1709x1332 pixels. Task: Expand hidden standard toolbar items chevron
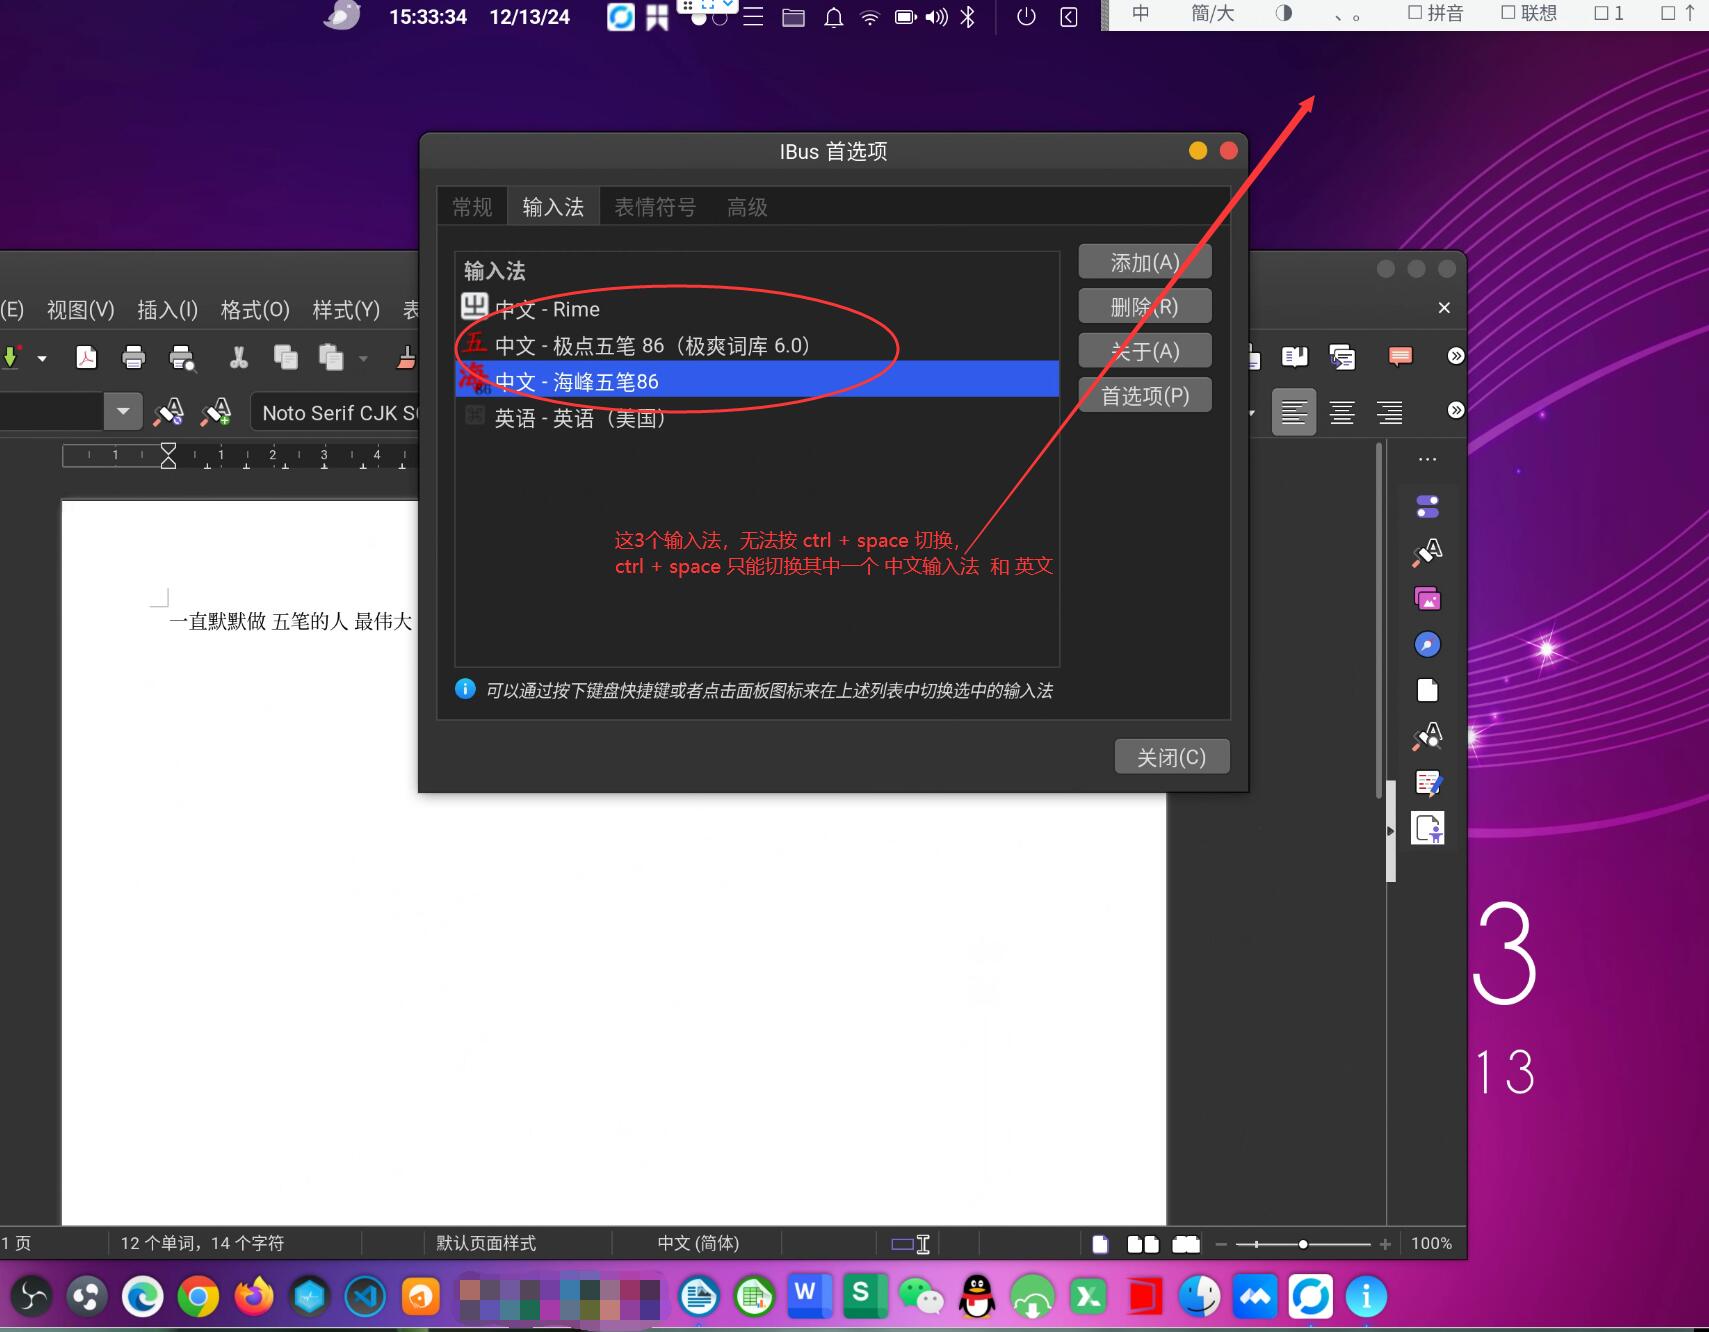[1456, 356]
